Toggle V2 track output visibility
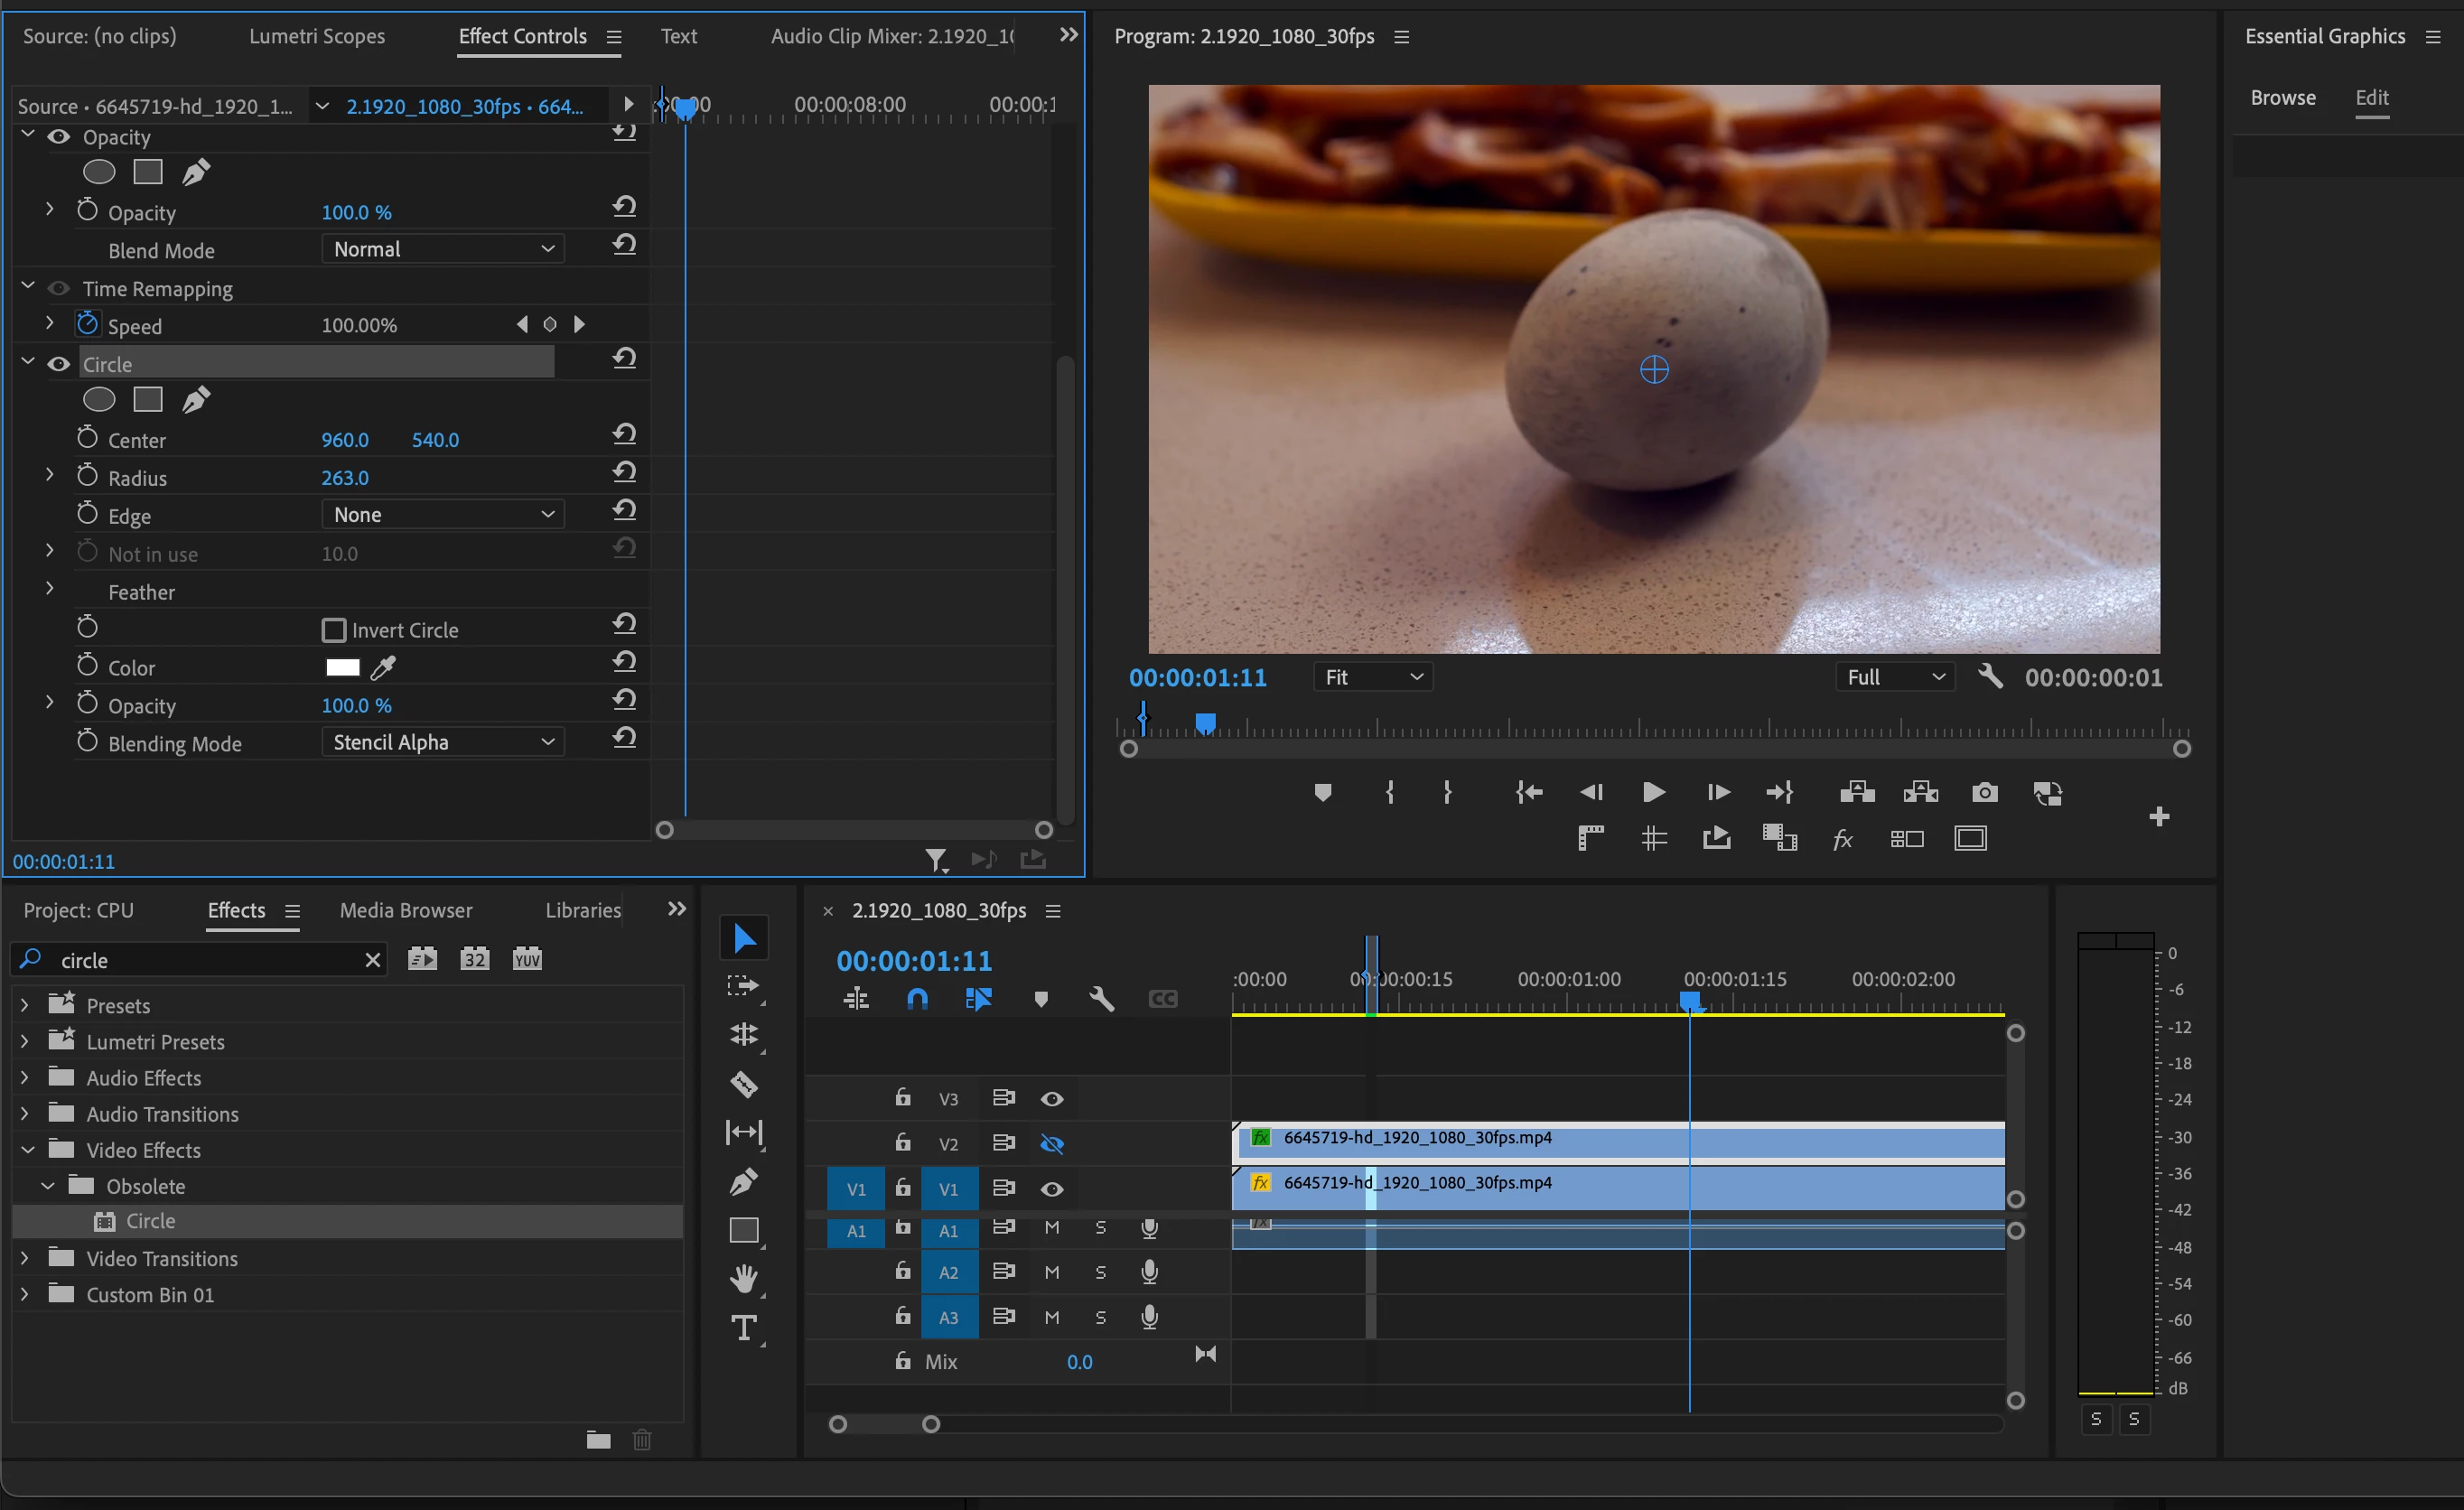Image resolution: width=2464 pixels, height=1510 pixels. (x=1051, y=1143)
